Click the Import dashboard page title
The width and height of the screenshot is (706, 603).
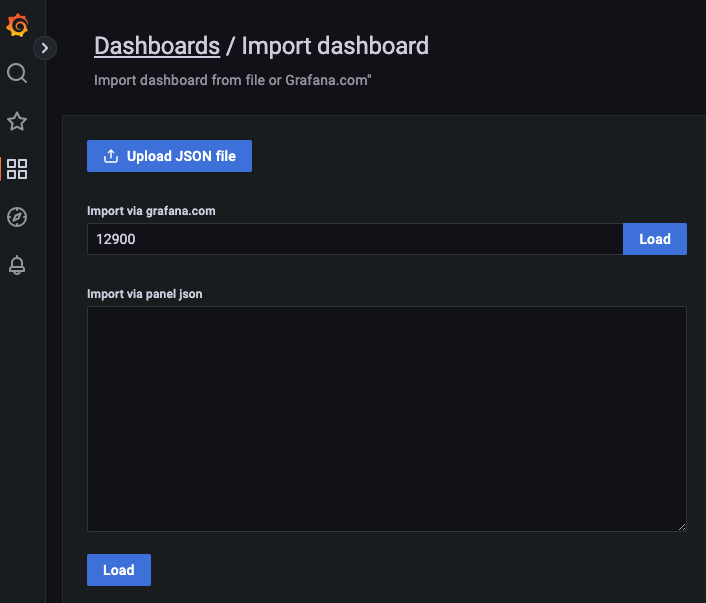pyautogui.click(x=335, y=46)
